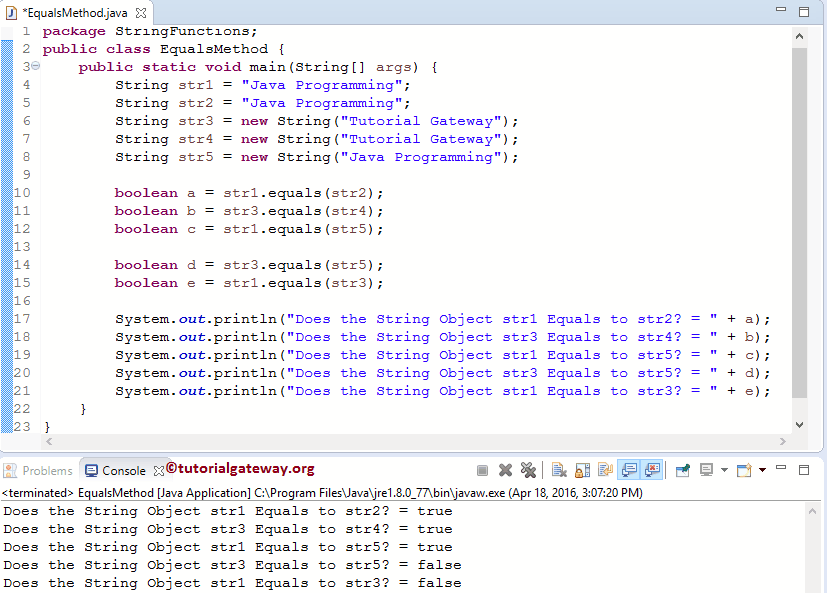Click line number 17 in the gutter
827x593 pixels.
click(22, 319)
